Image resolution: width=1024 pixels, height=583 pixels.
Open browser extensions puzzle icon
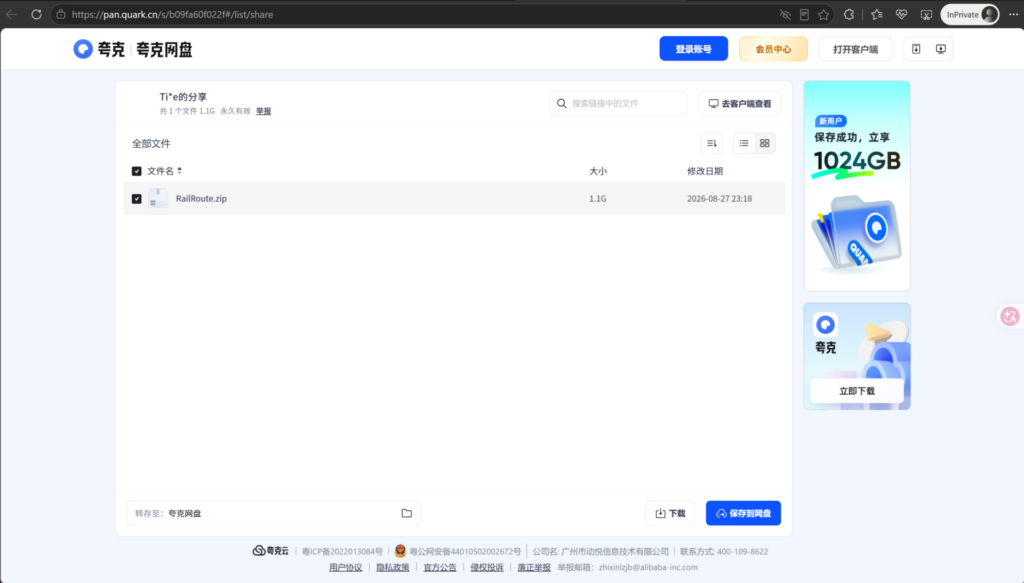(x=849, y=14)
